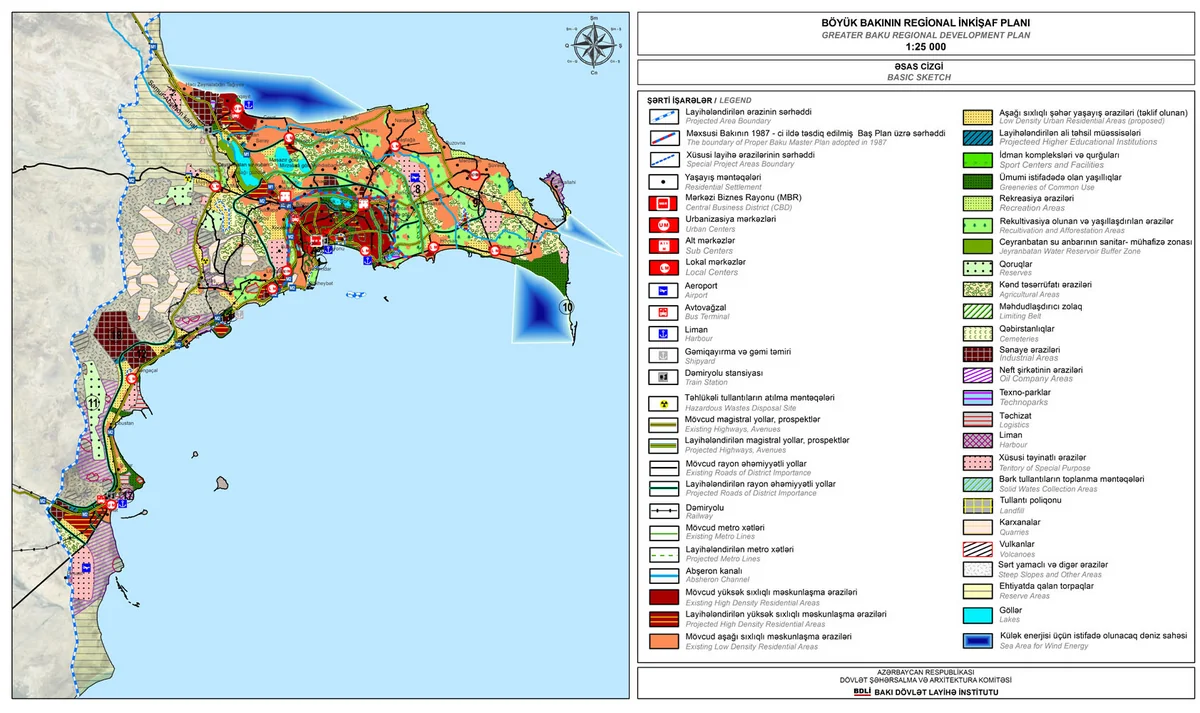1200x713 pixels.
Task: Select the blue anchor Harbour legend icon
Action: [663, 333]
